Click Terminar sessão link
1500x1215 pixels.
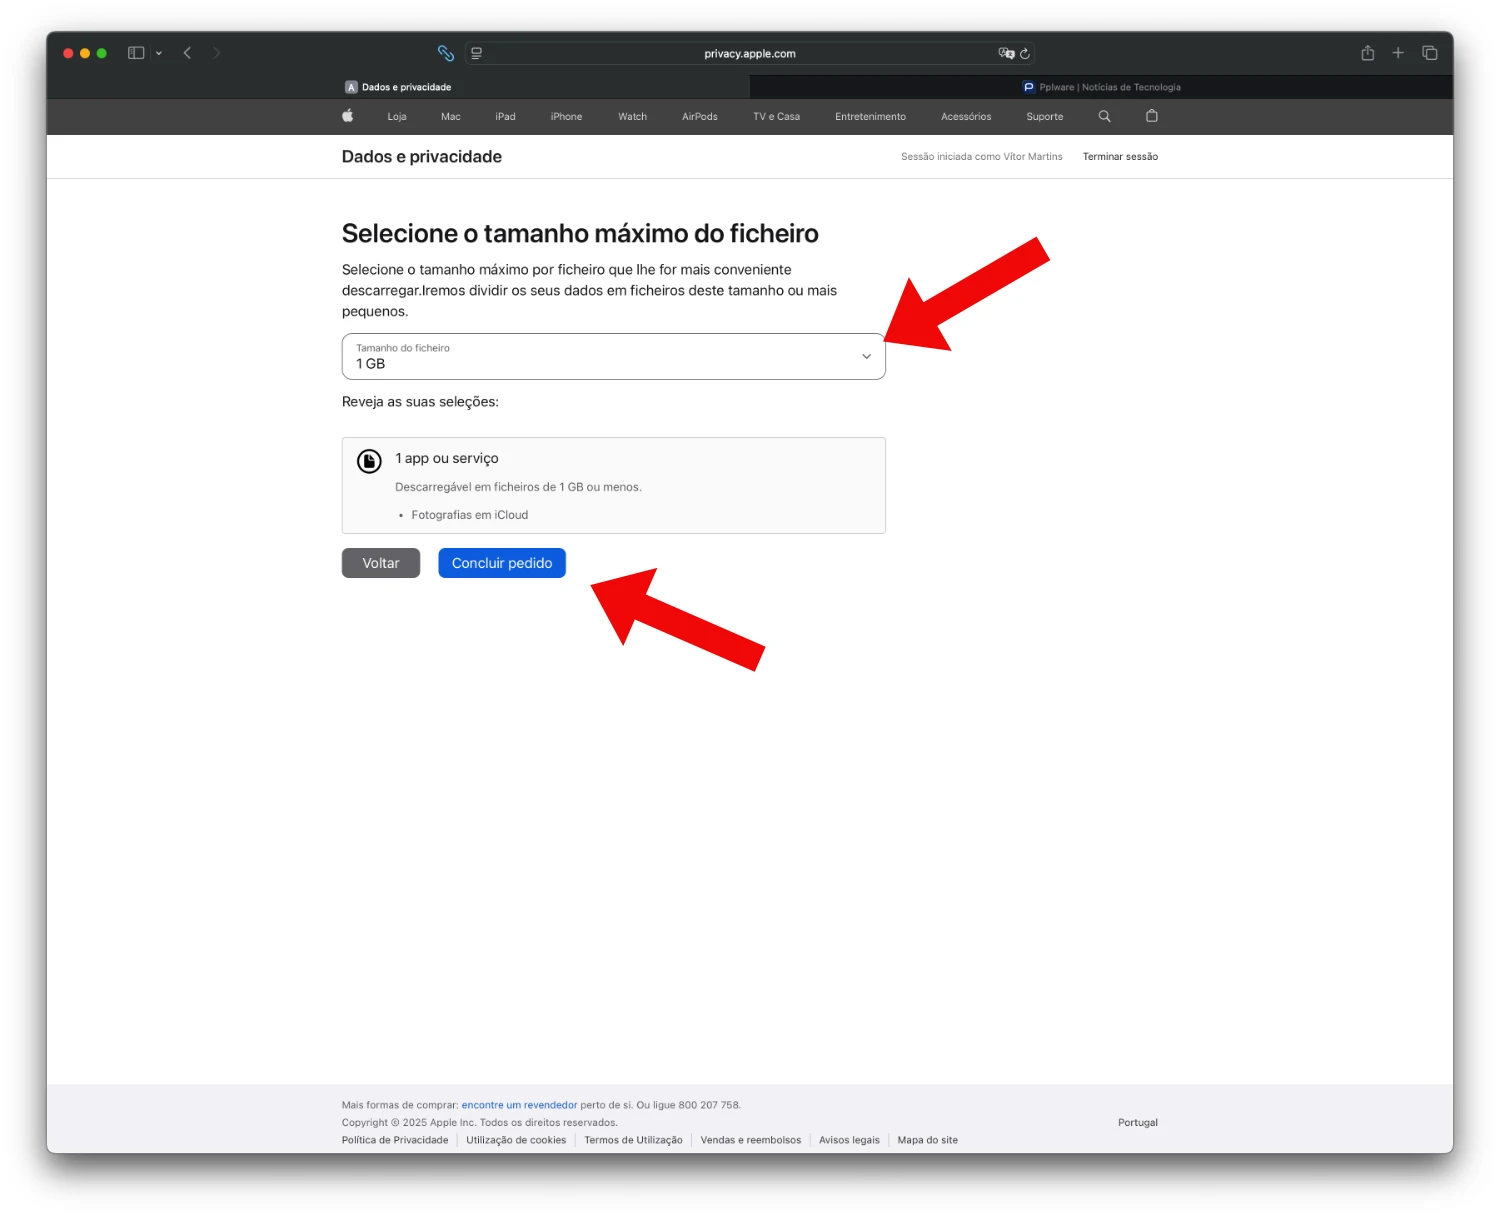(1120, 157)
